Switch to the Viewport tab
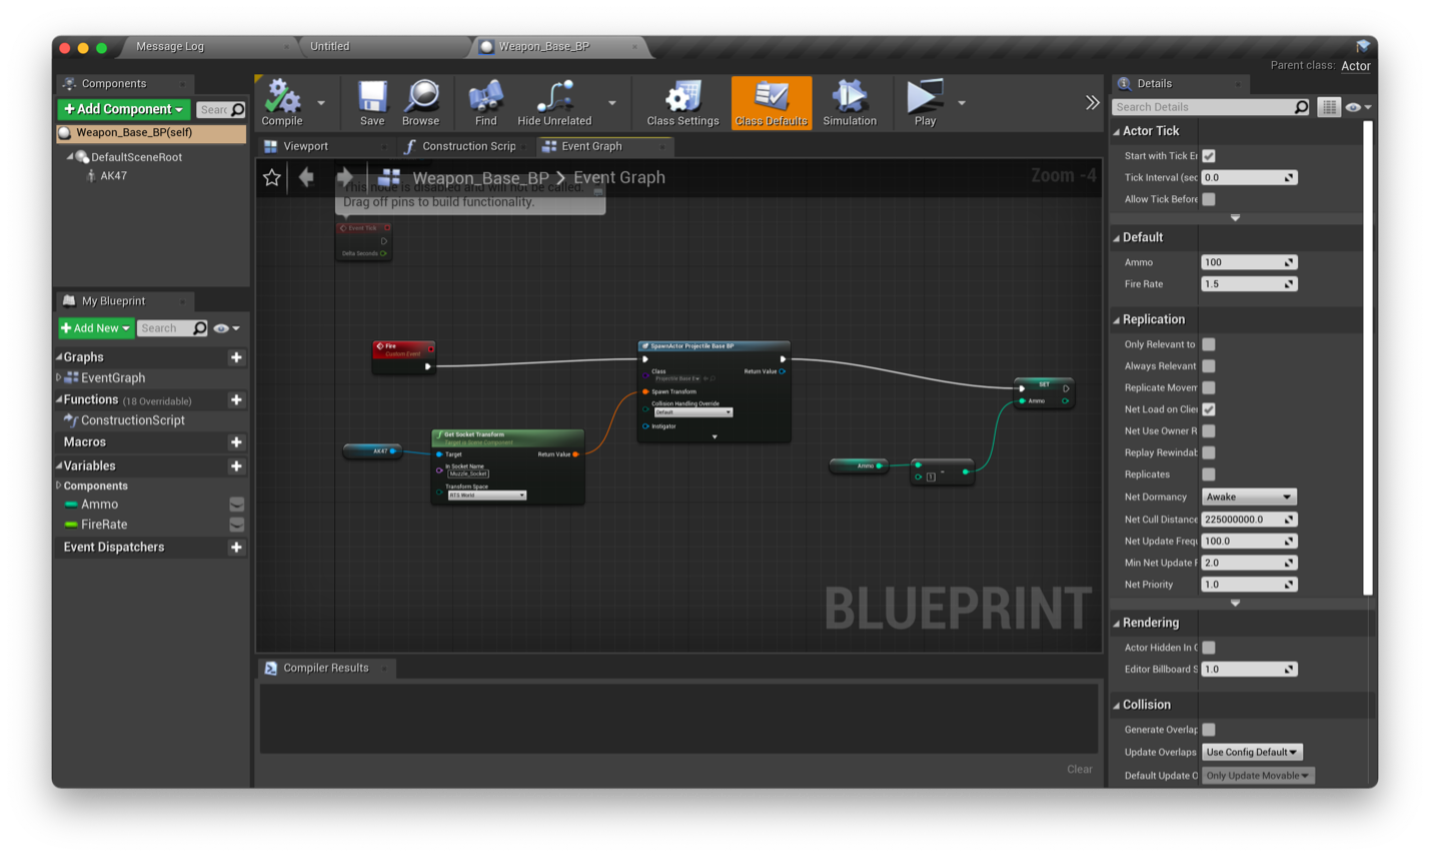Image resolution: width=1430 pixels, height=861 pixels. [305, 147]
